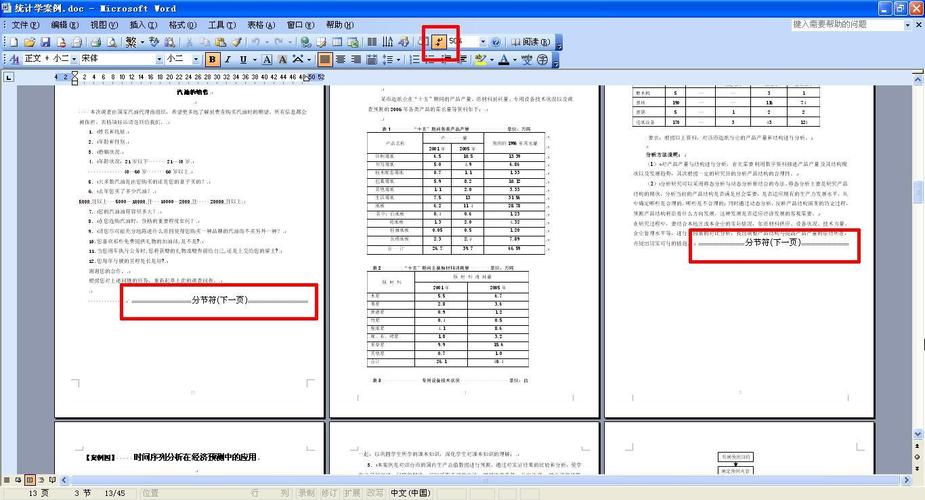Screen dimensions: 925x500
Task: Toggle Bold formatting
Action: (x=212, y=59)
